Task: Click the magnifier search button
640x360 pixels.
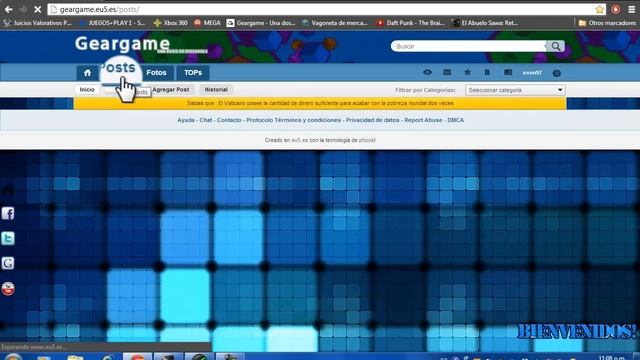Action: coord(556,46)
